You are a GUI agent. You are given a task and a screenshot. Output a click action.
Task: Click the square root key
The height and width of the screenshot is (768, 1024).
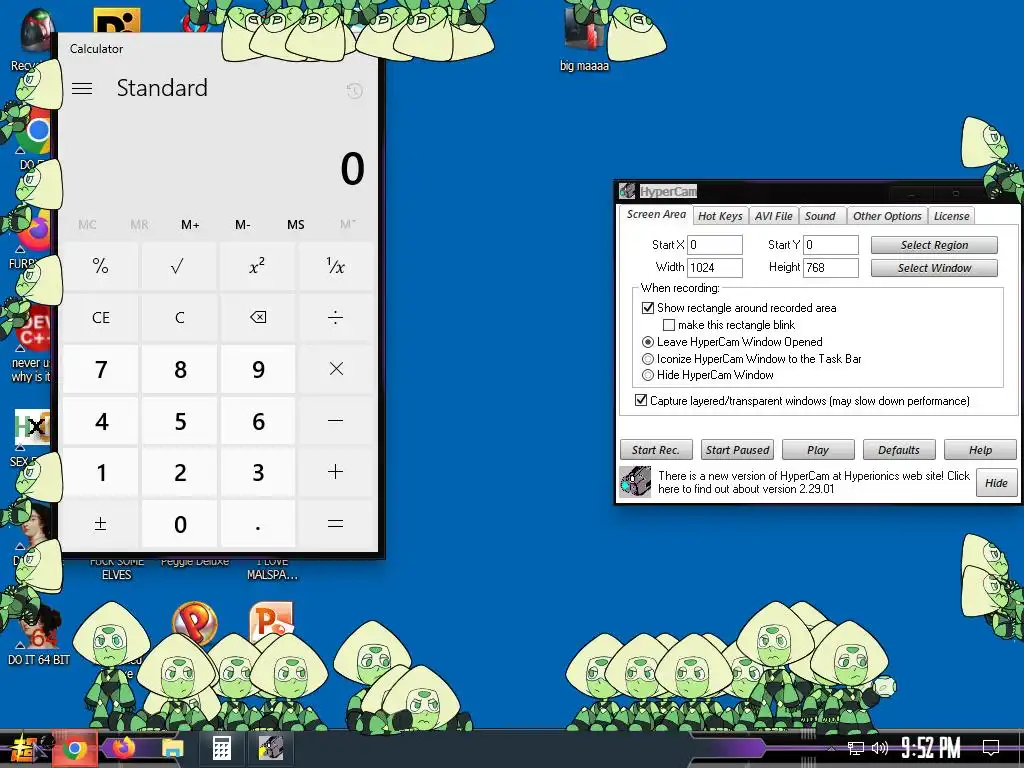(179, 266)
